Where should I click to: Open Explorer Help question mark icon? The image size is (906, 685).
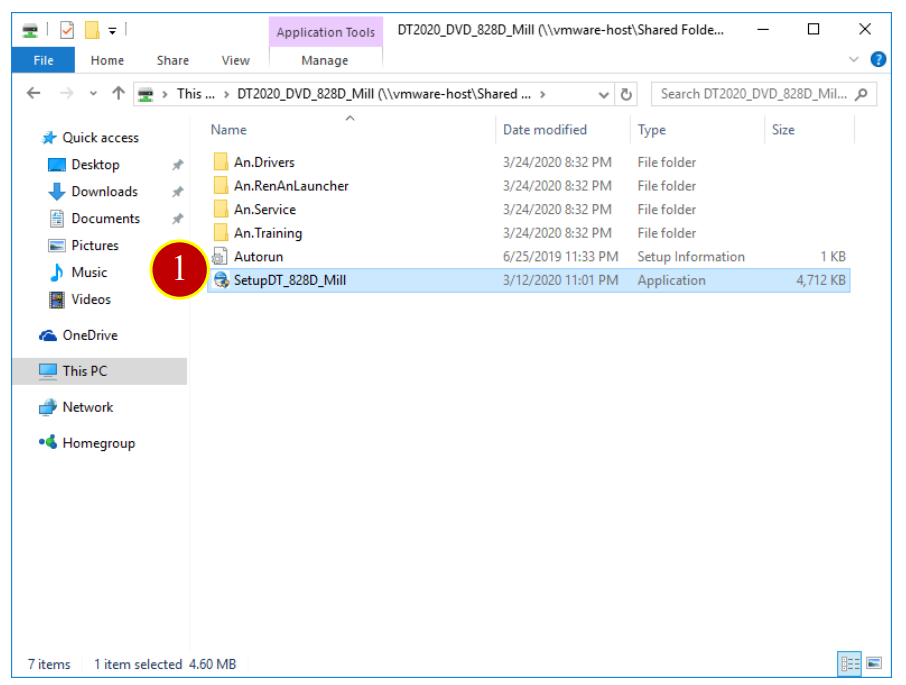[x=878, y=59]
